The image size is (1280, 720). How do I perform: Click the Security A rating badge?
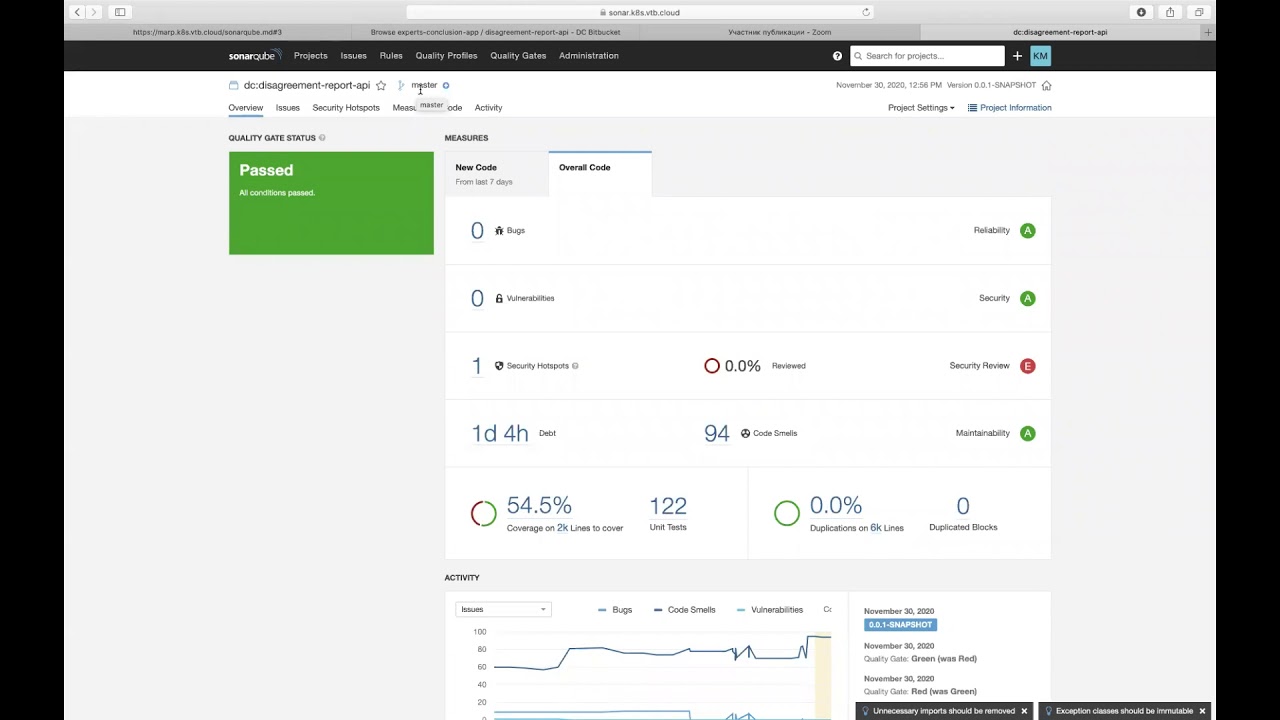(1027, 298)
